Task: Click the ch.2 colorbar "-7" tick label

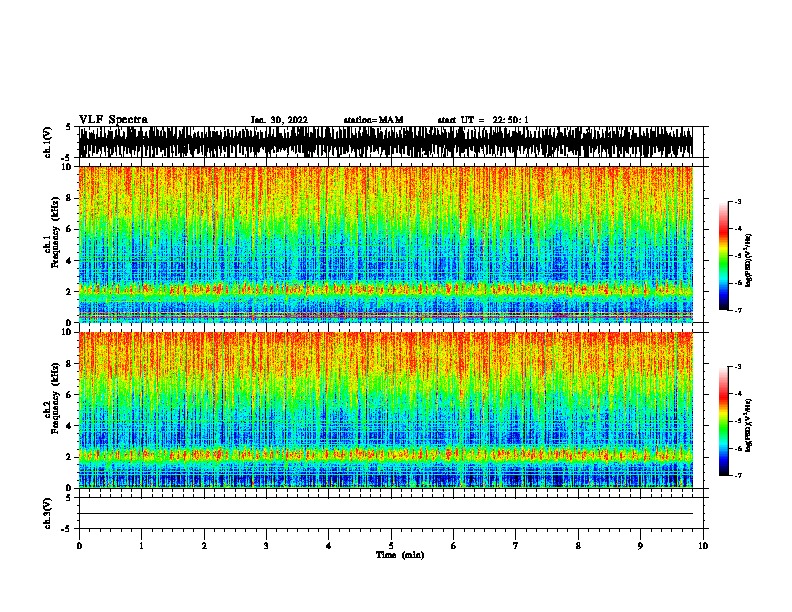Action: click(x=737, y=475)
